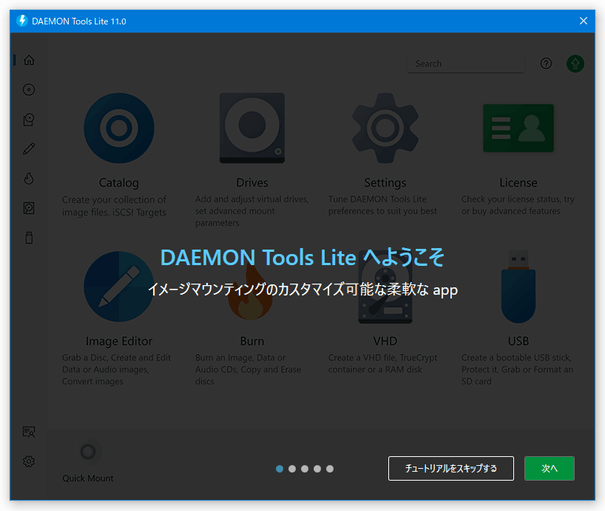Image resolution: width=605 pixels, height=511 pixels.
Task: Open the VHD hard disk tile
Action: (x=385, y=286)
